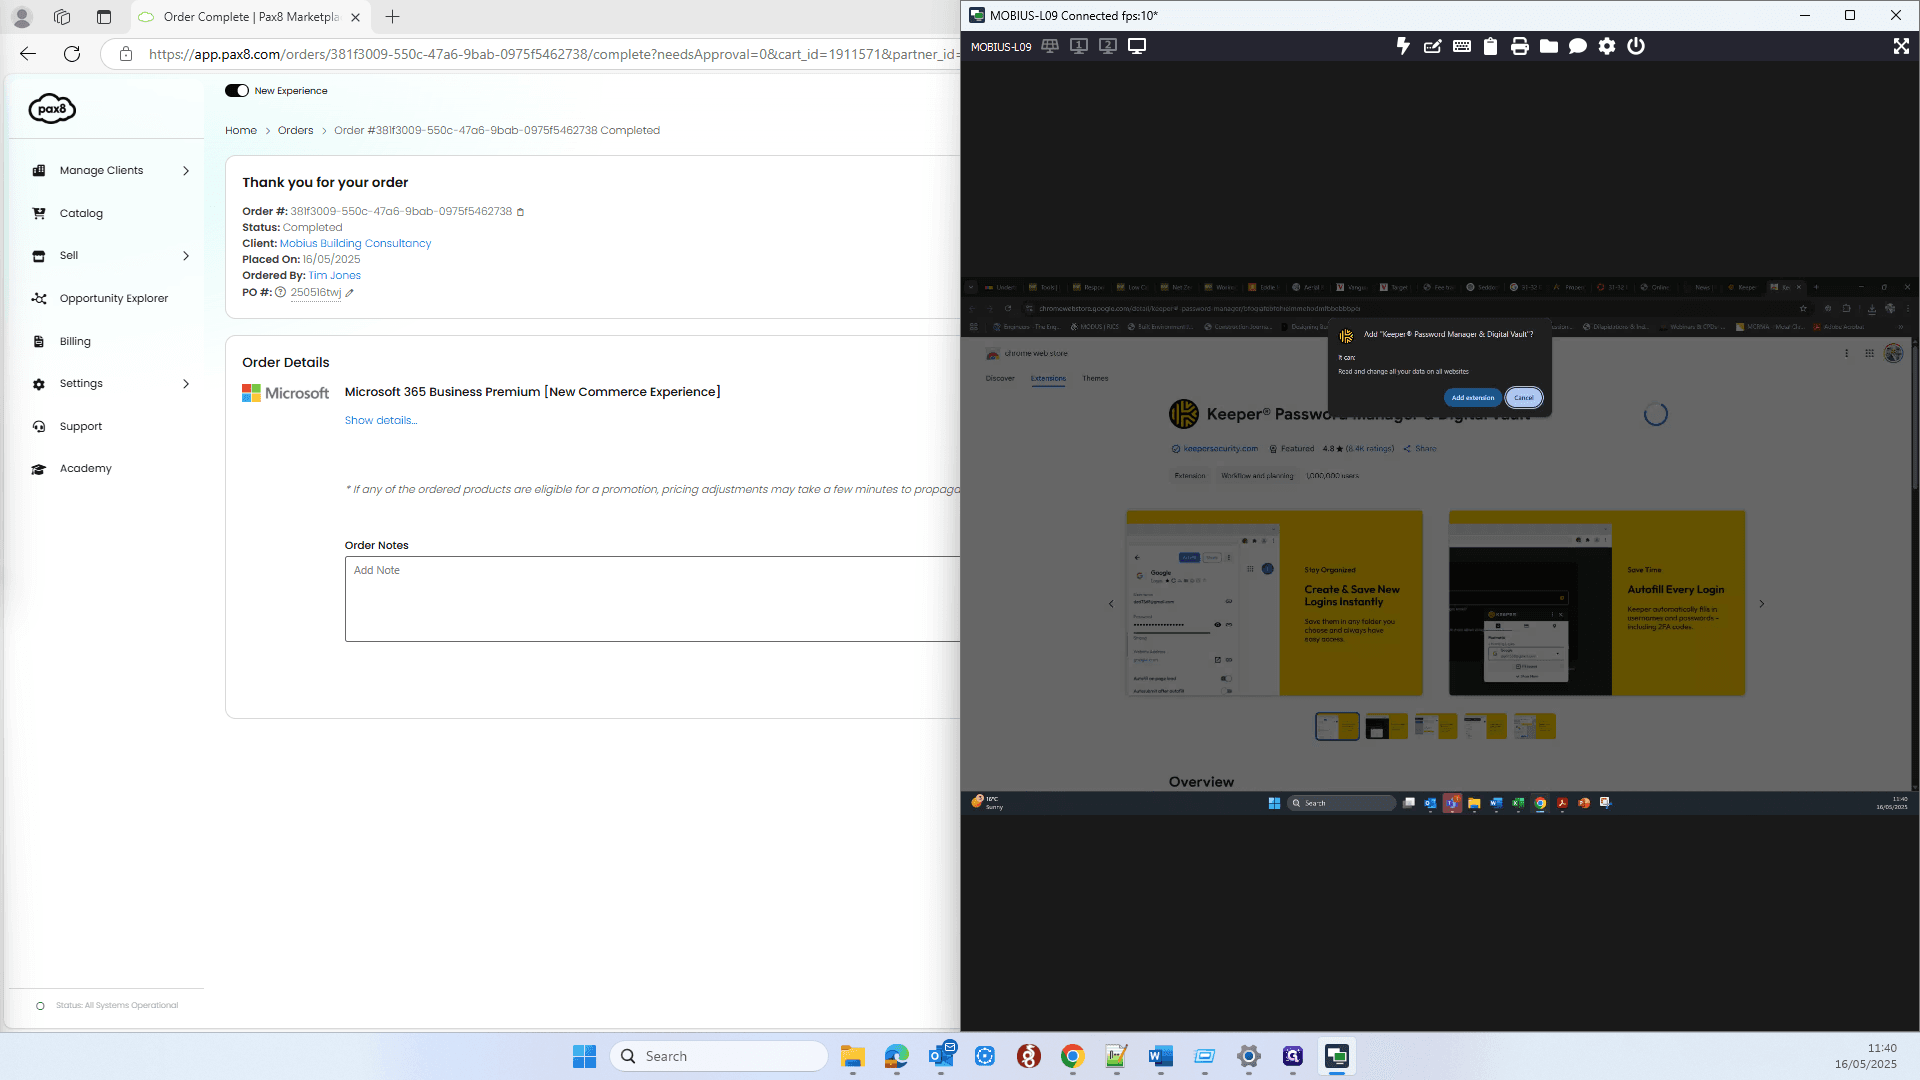Click Cancel in remote Keeper dialog
Screen dimensions: 1920x1080
(x=1523, y=398)
